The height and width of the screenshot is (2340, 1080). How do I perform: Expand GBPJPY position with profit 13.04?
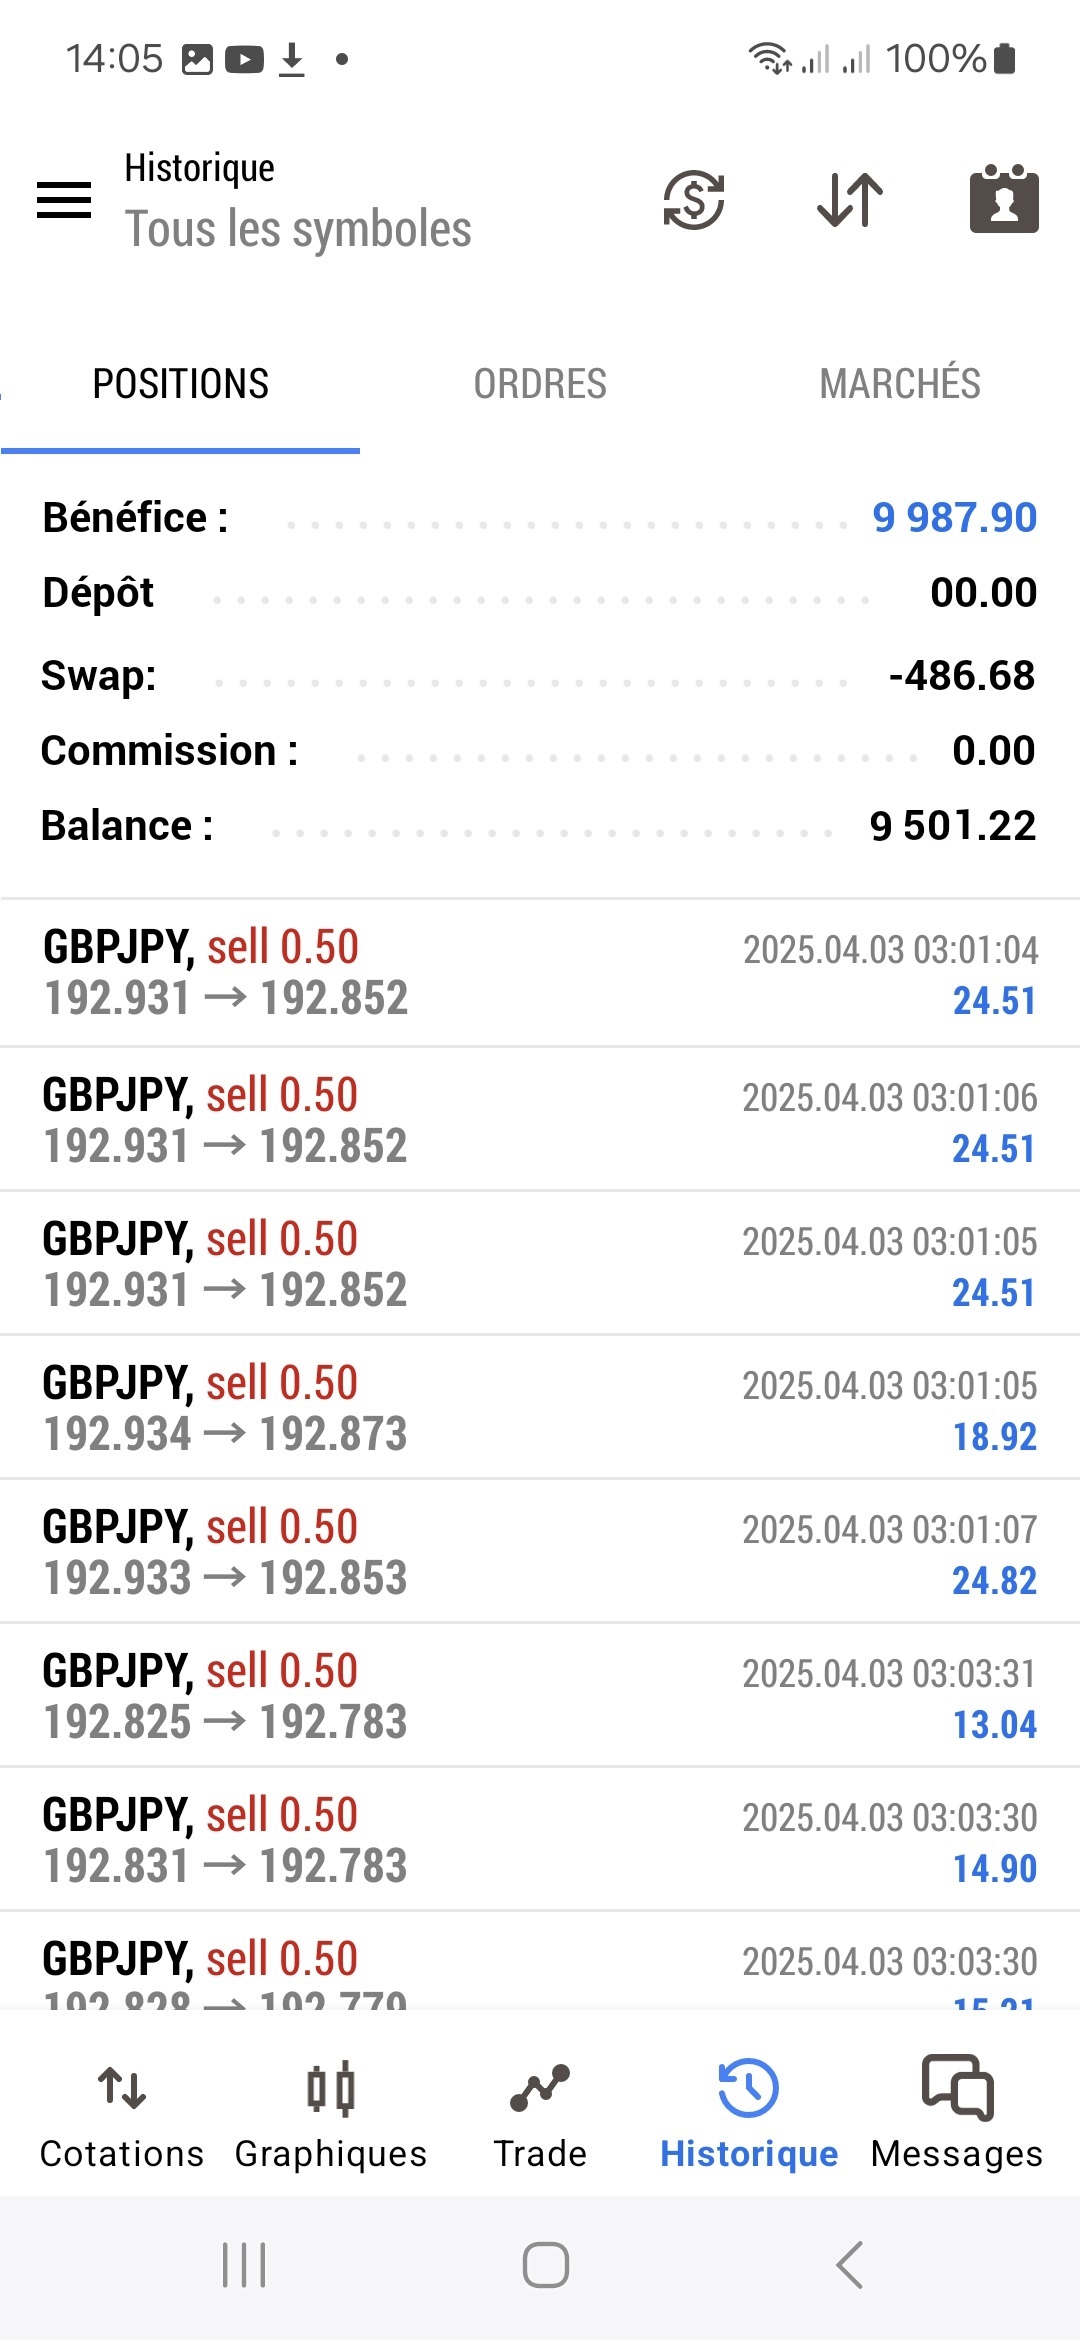(540, 1696)
